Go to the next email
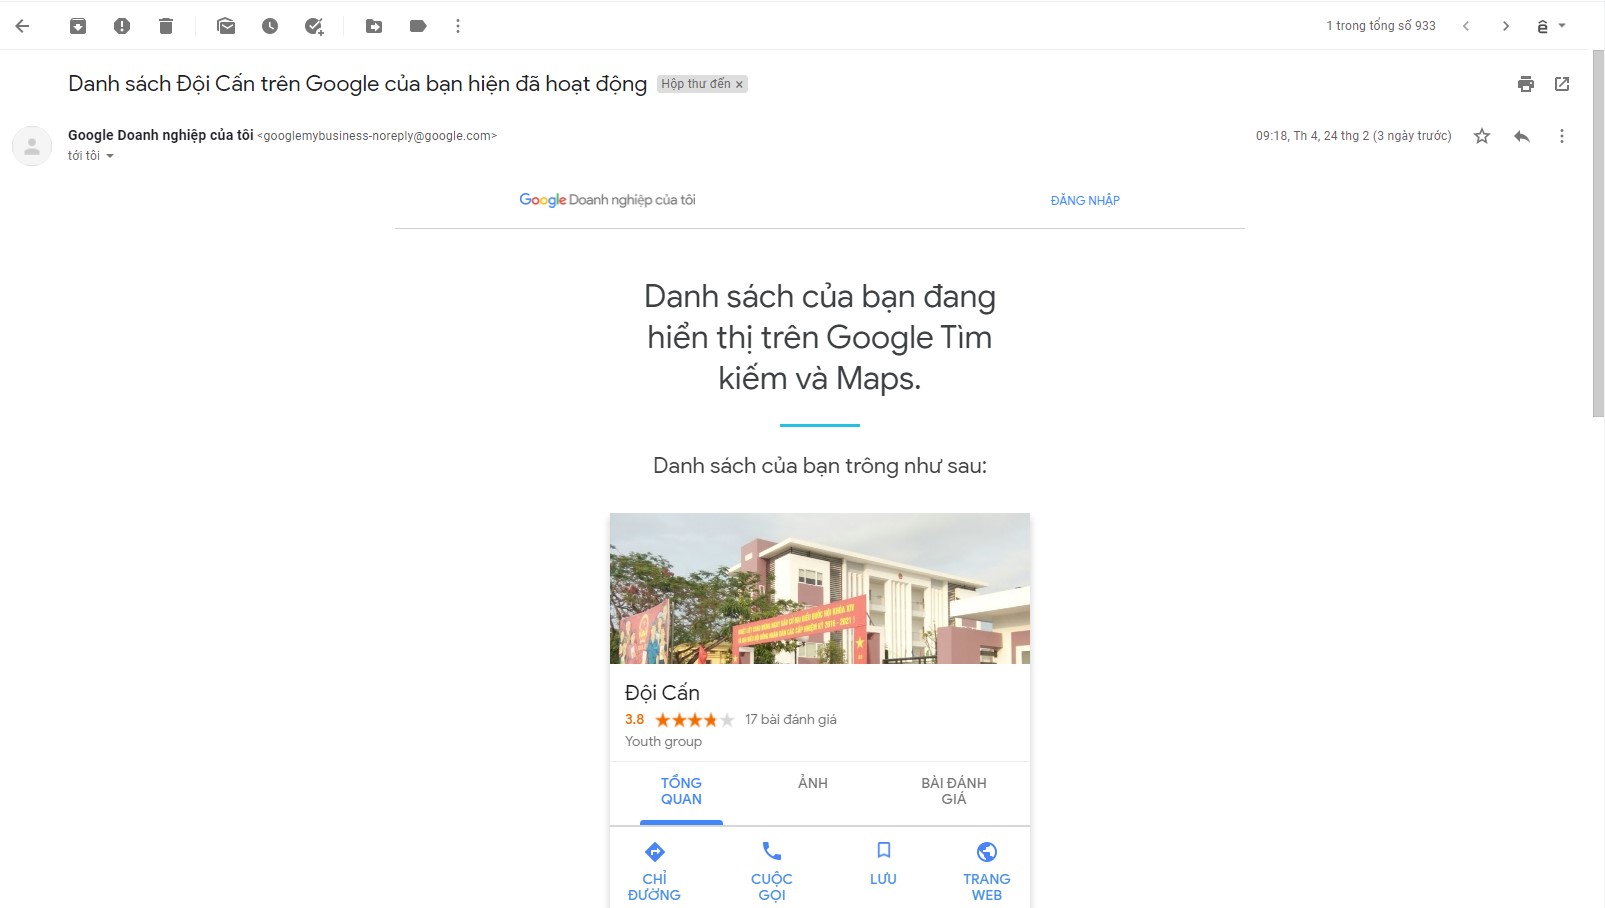This screenshot has height=908, width=1605. pos(1506,26)
